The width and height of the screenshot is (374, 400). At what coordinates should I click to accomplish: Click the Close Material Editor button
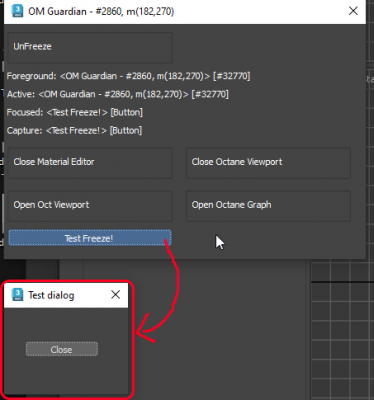pyautogui.click(x=90, y=163)
